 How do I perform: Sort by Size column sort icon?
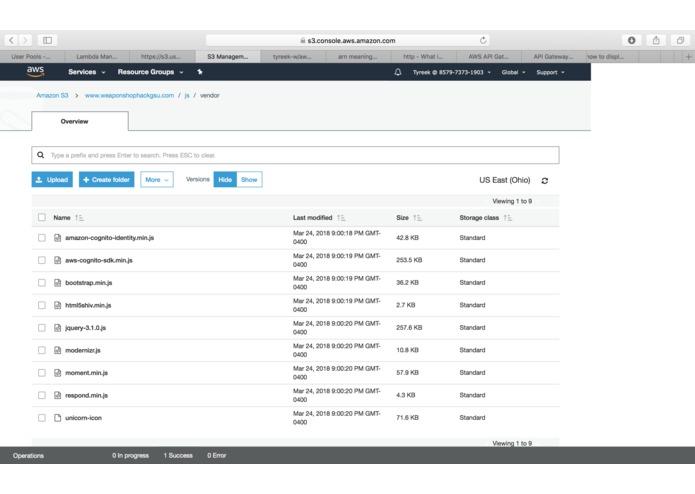pyautogui.click(x=417, y=218)
